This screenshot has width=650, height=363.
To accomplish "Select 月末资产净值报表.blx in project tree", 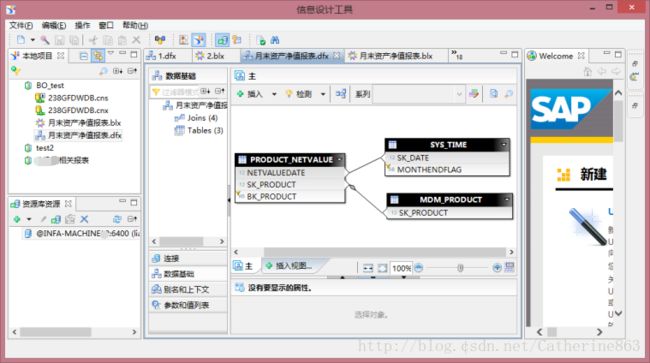I will [x=85, y=123].
